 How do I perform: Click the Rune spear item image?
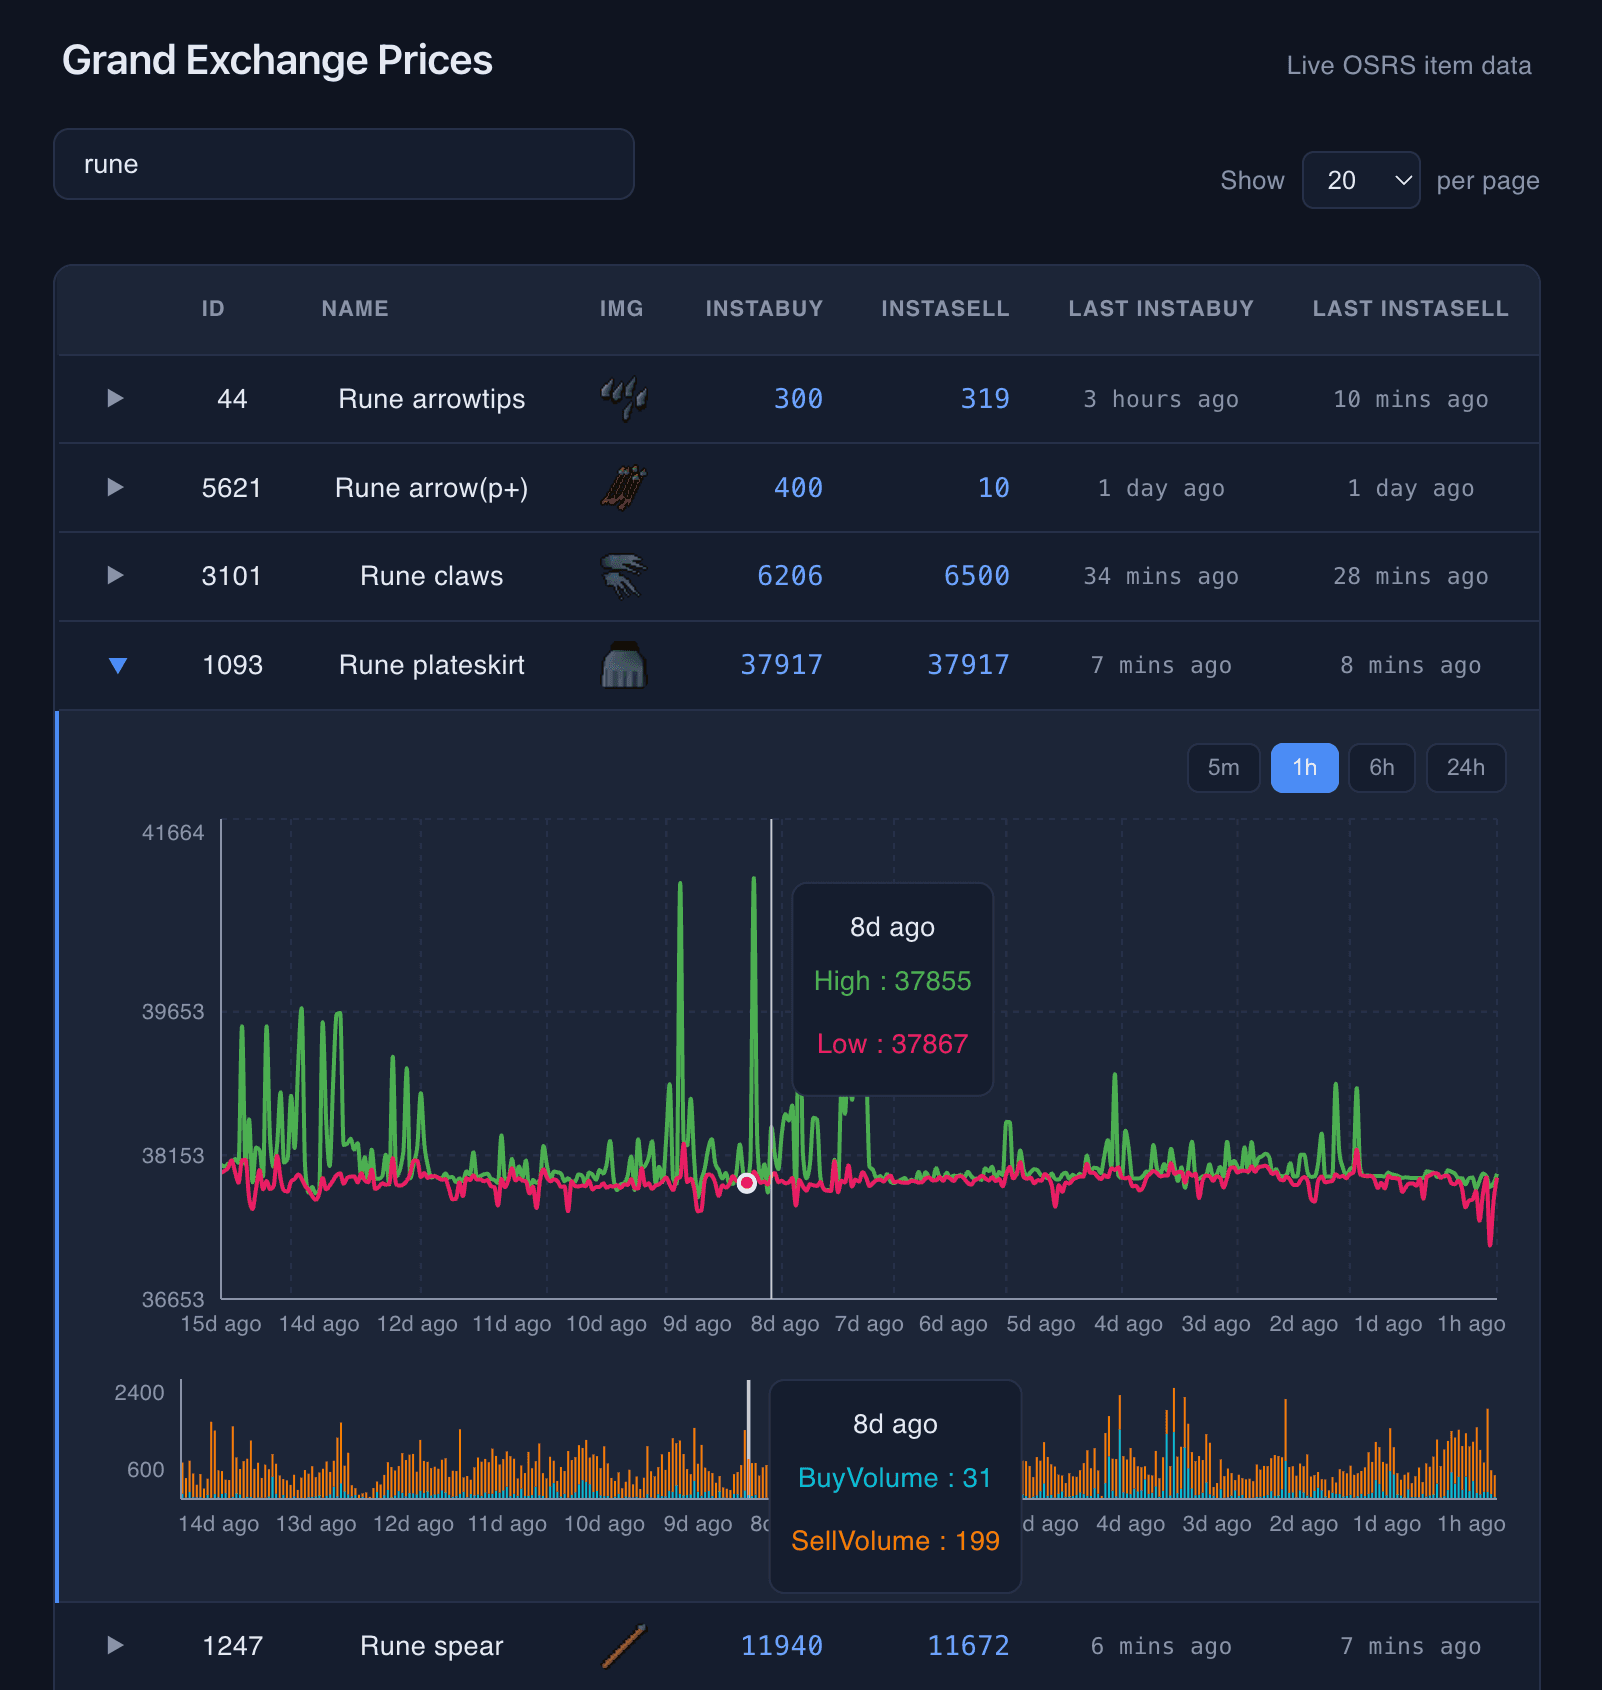[x=623, y=1646]
